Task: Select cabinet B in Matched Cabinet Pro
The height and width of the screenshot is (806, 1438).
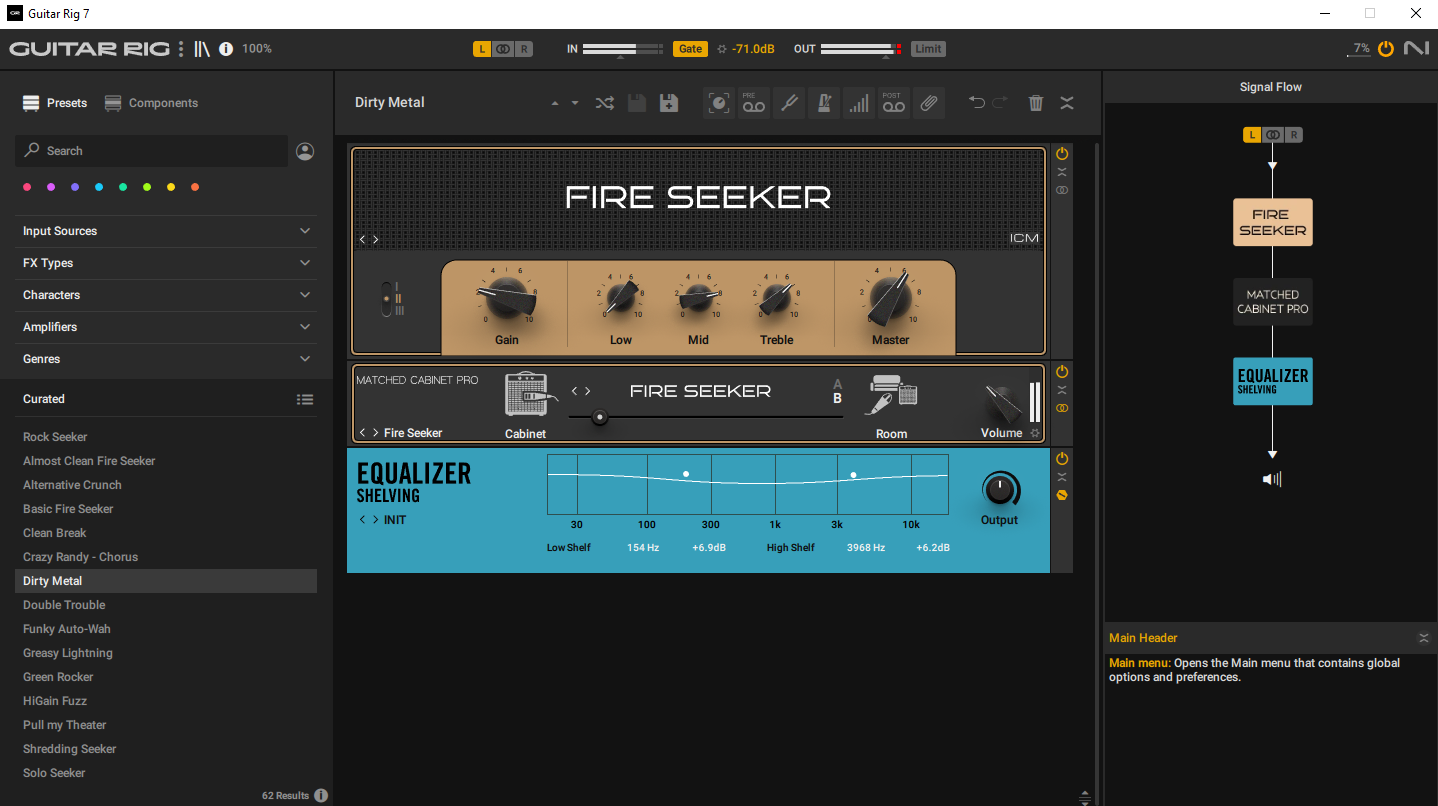Action: 837,398
